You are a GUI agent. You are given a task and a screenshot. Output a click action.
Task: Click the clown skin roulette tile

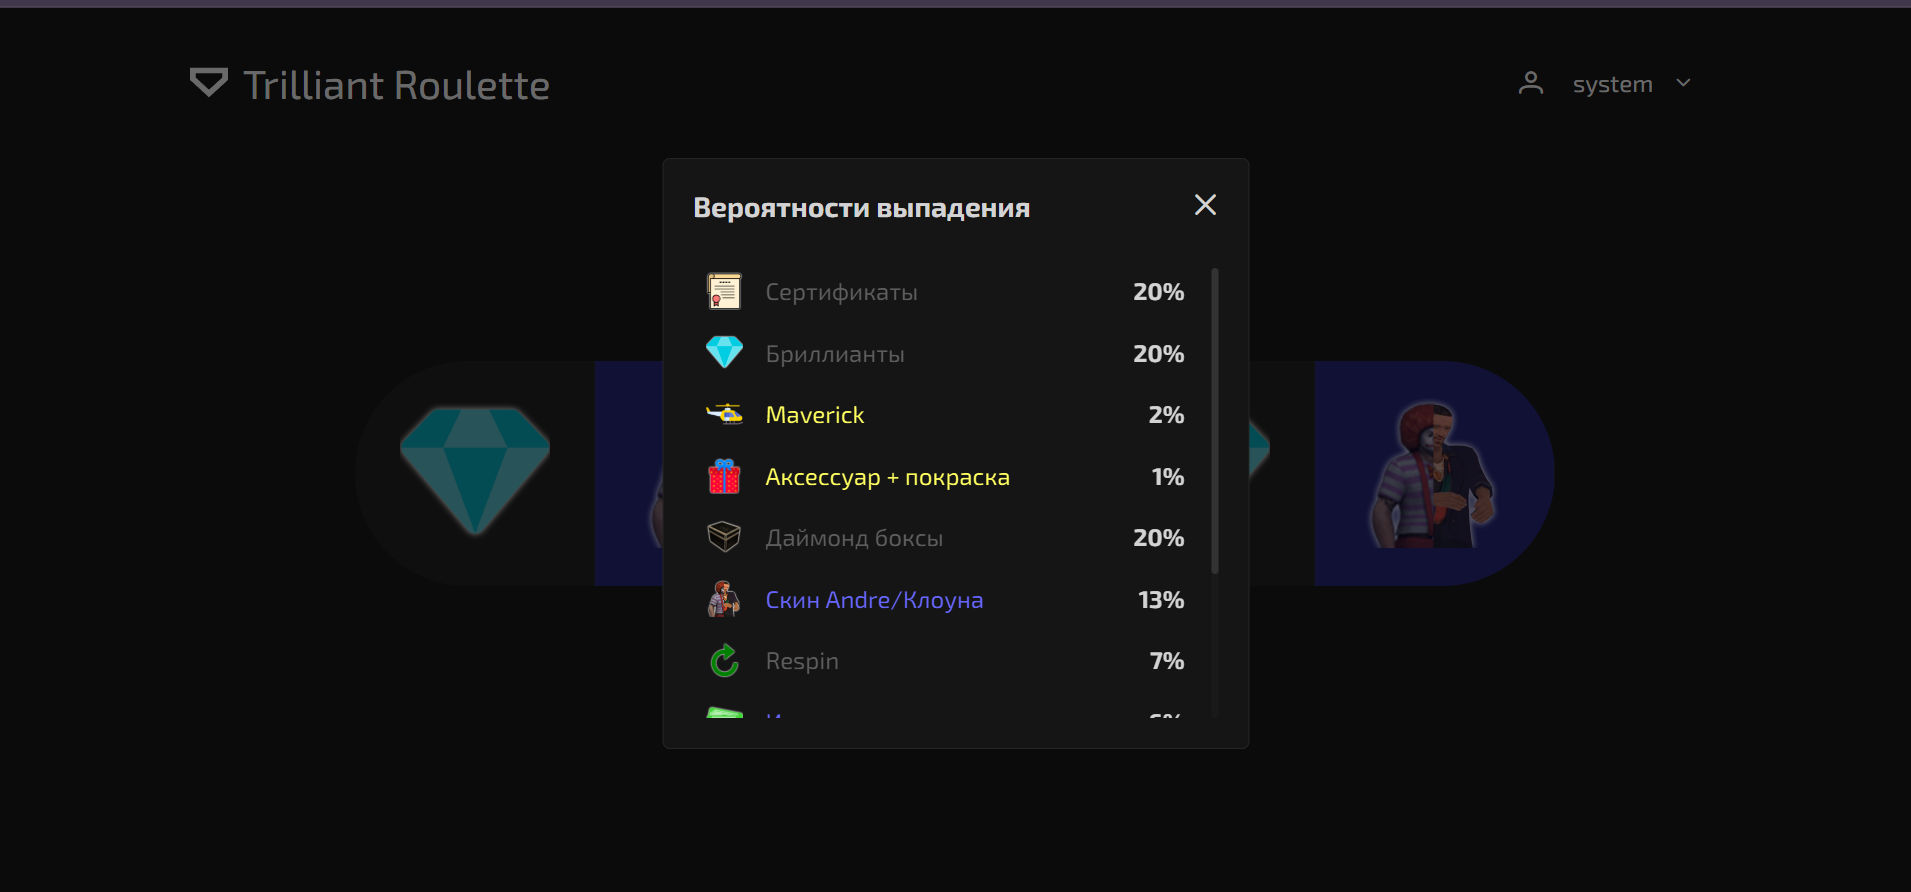[x=1433, y=474]
